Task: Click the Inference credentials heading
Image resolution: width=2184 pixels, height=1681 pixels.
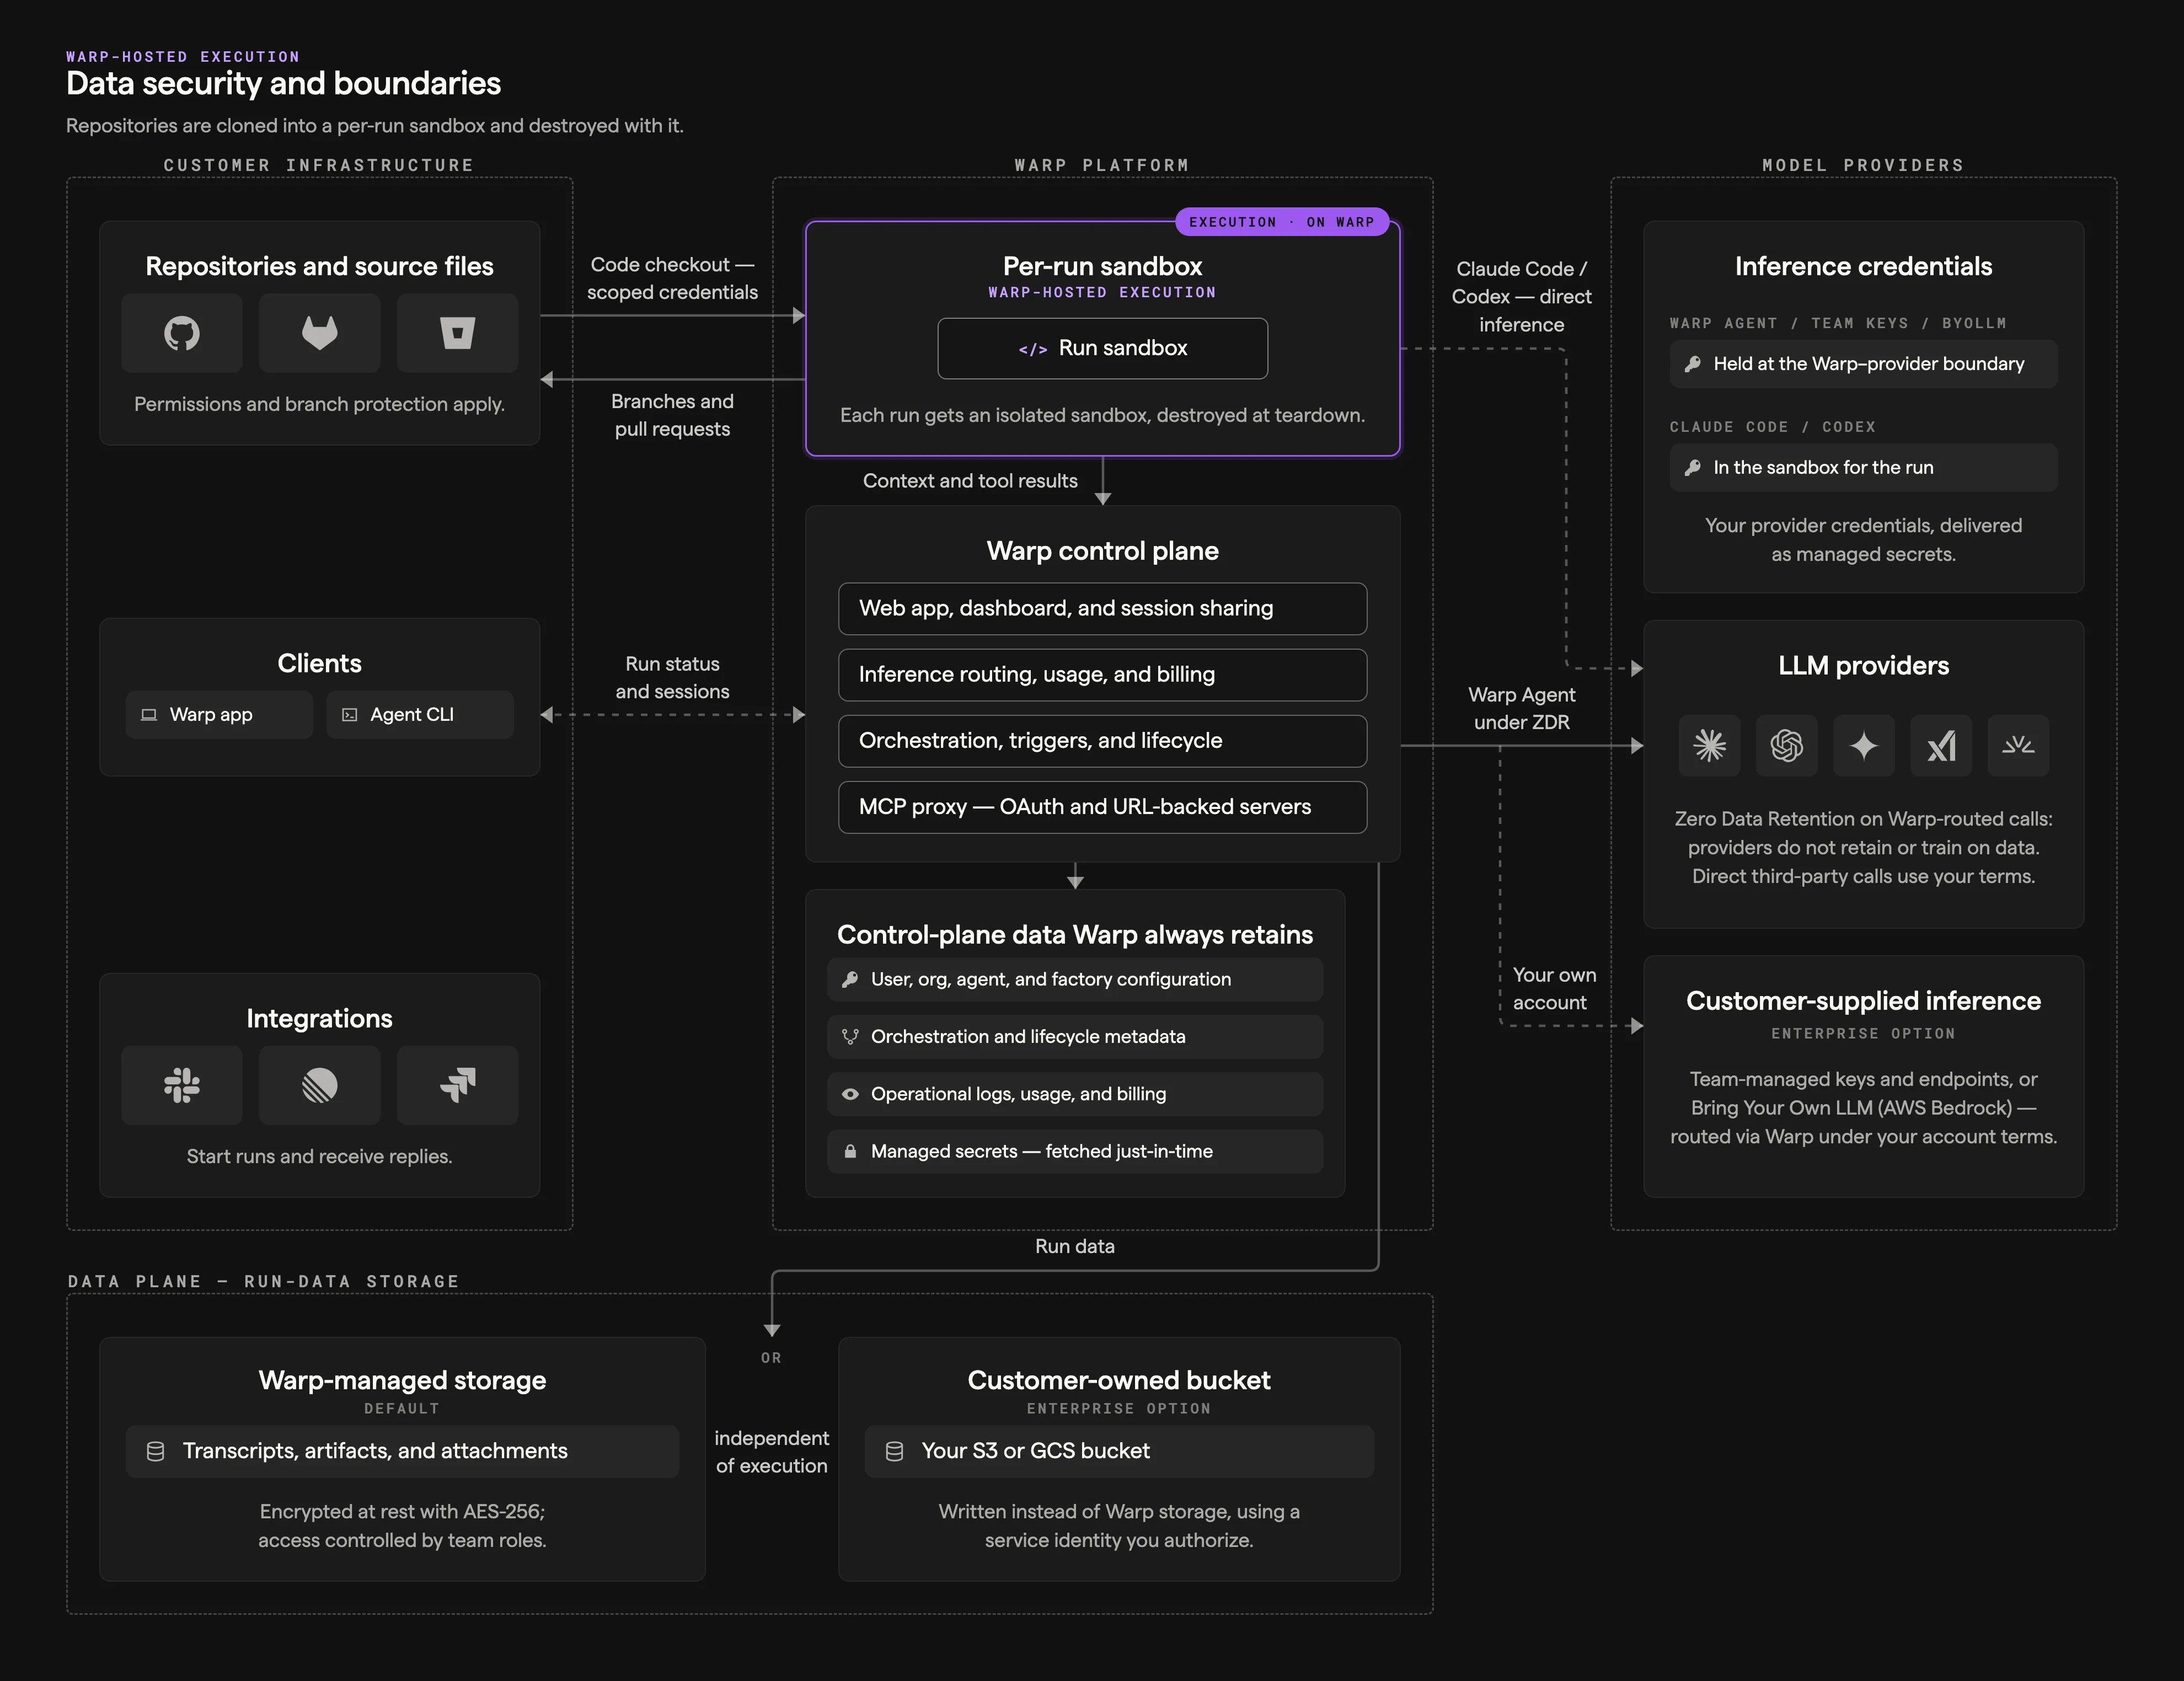Action: click(x=1863, y=266)
